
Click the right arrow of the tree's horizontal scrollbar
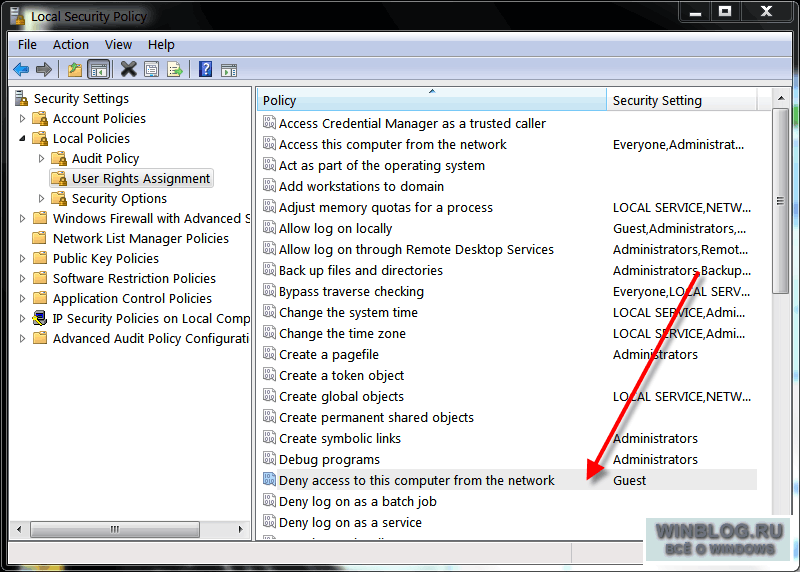[241, 529]
